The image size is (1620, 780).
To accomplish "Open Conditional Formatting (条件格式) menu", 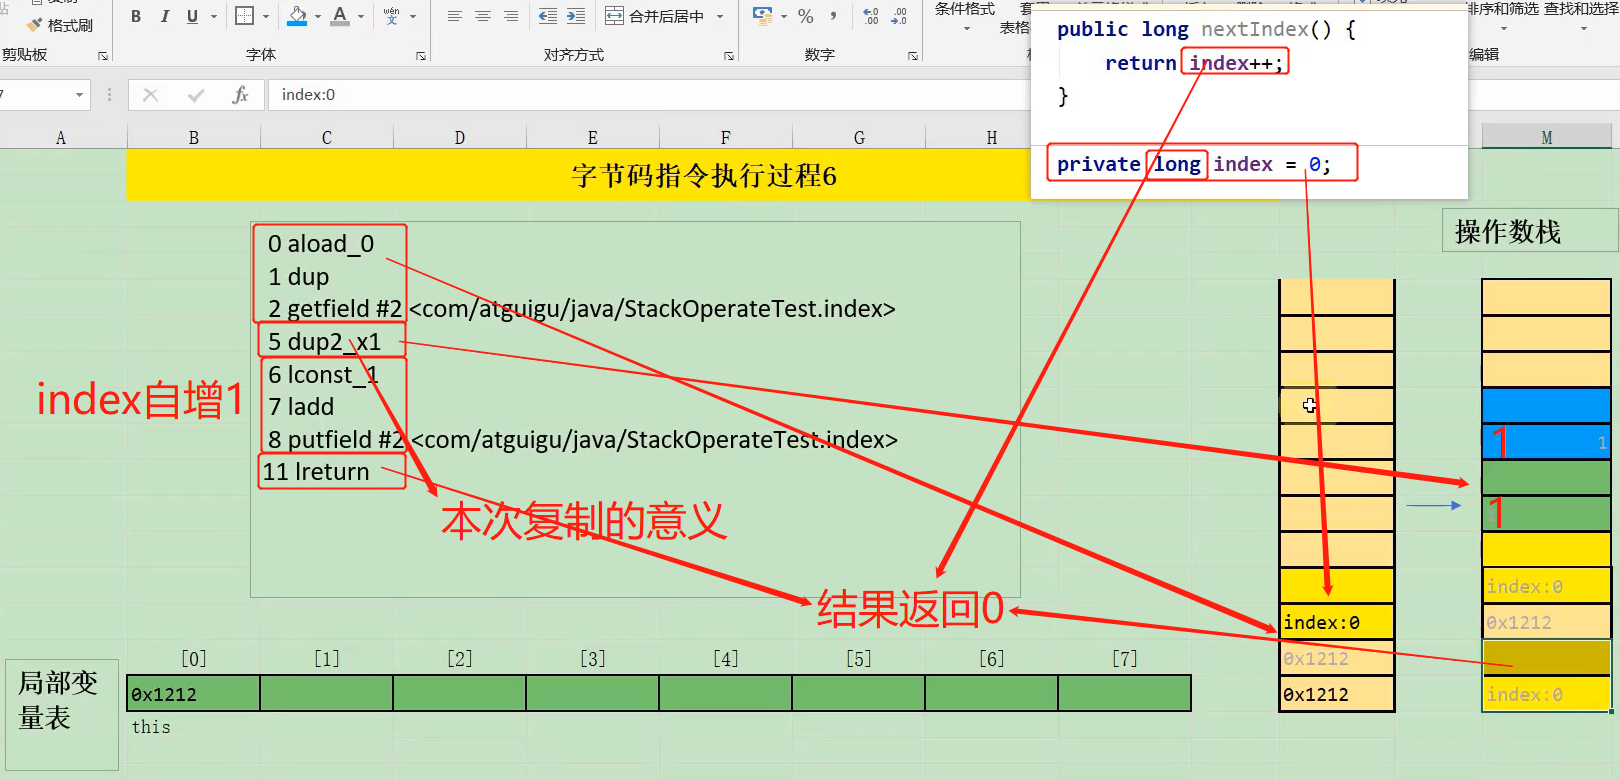I will click(x=965, y=16).
